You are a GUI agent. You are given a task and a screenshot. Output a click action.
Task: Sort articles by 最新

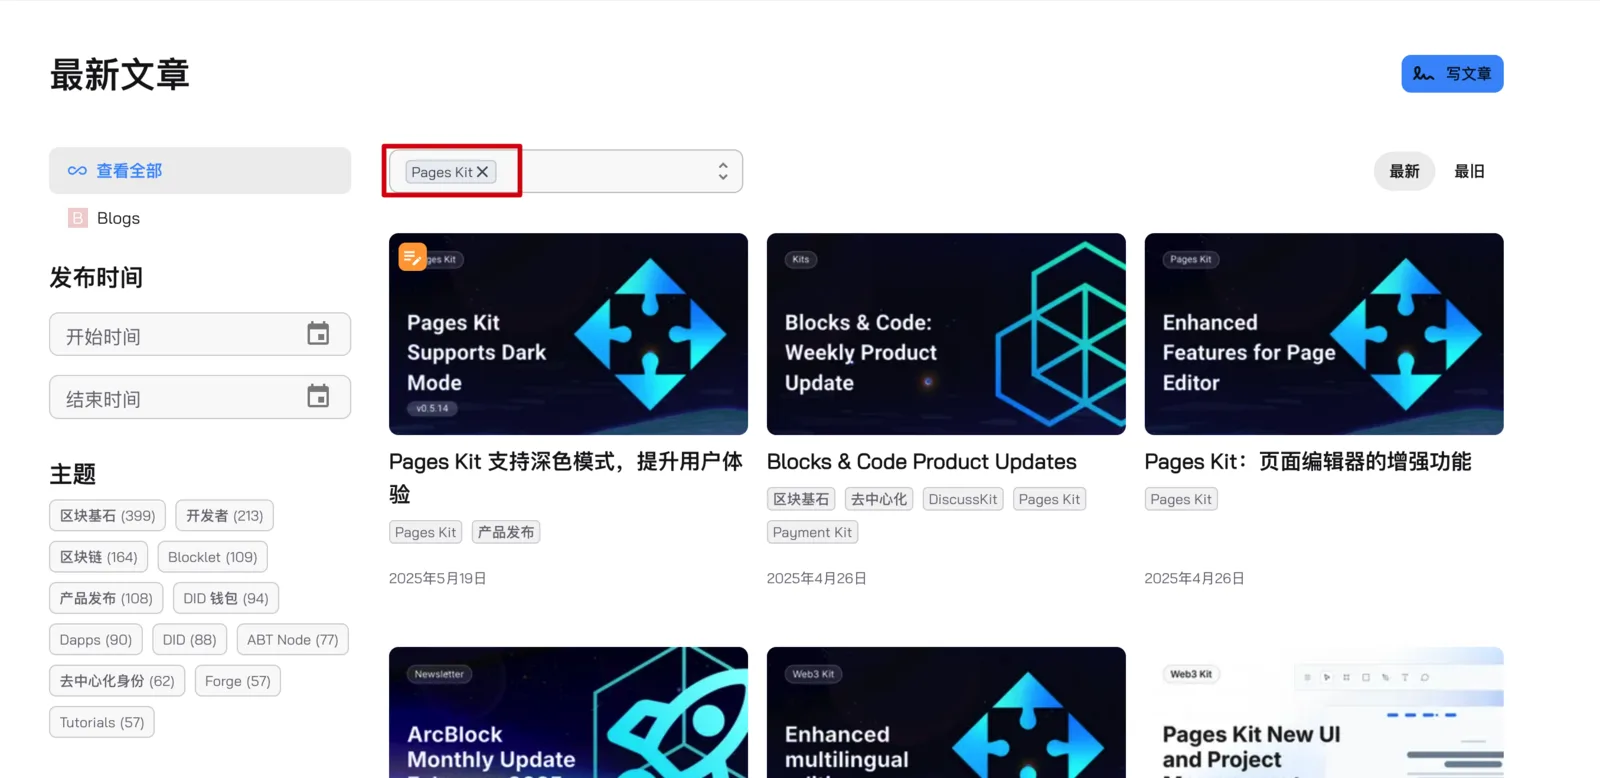pyautogui.click(x=1404, y=172)
